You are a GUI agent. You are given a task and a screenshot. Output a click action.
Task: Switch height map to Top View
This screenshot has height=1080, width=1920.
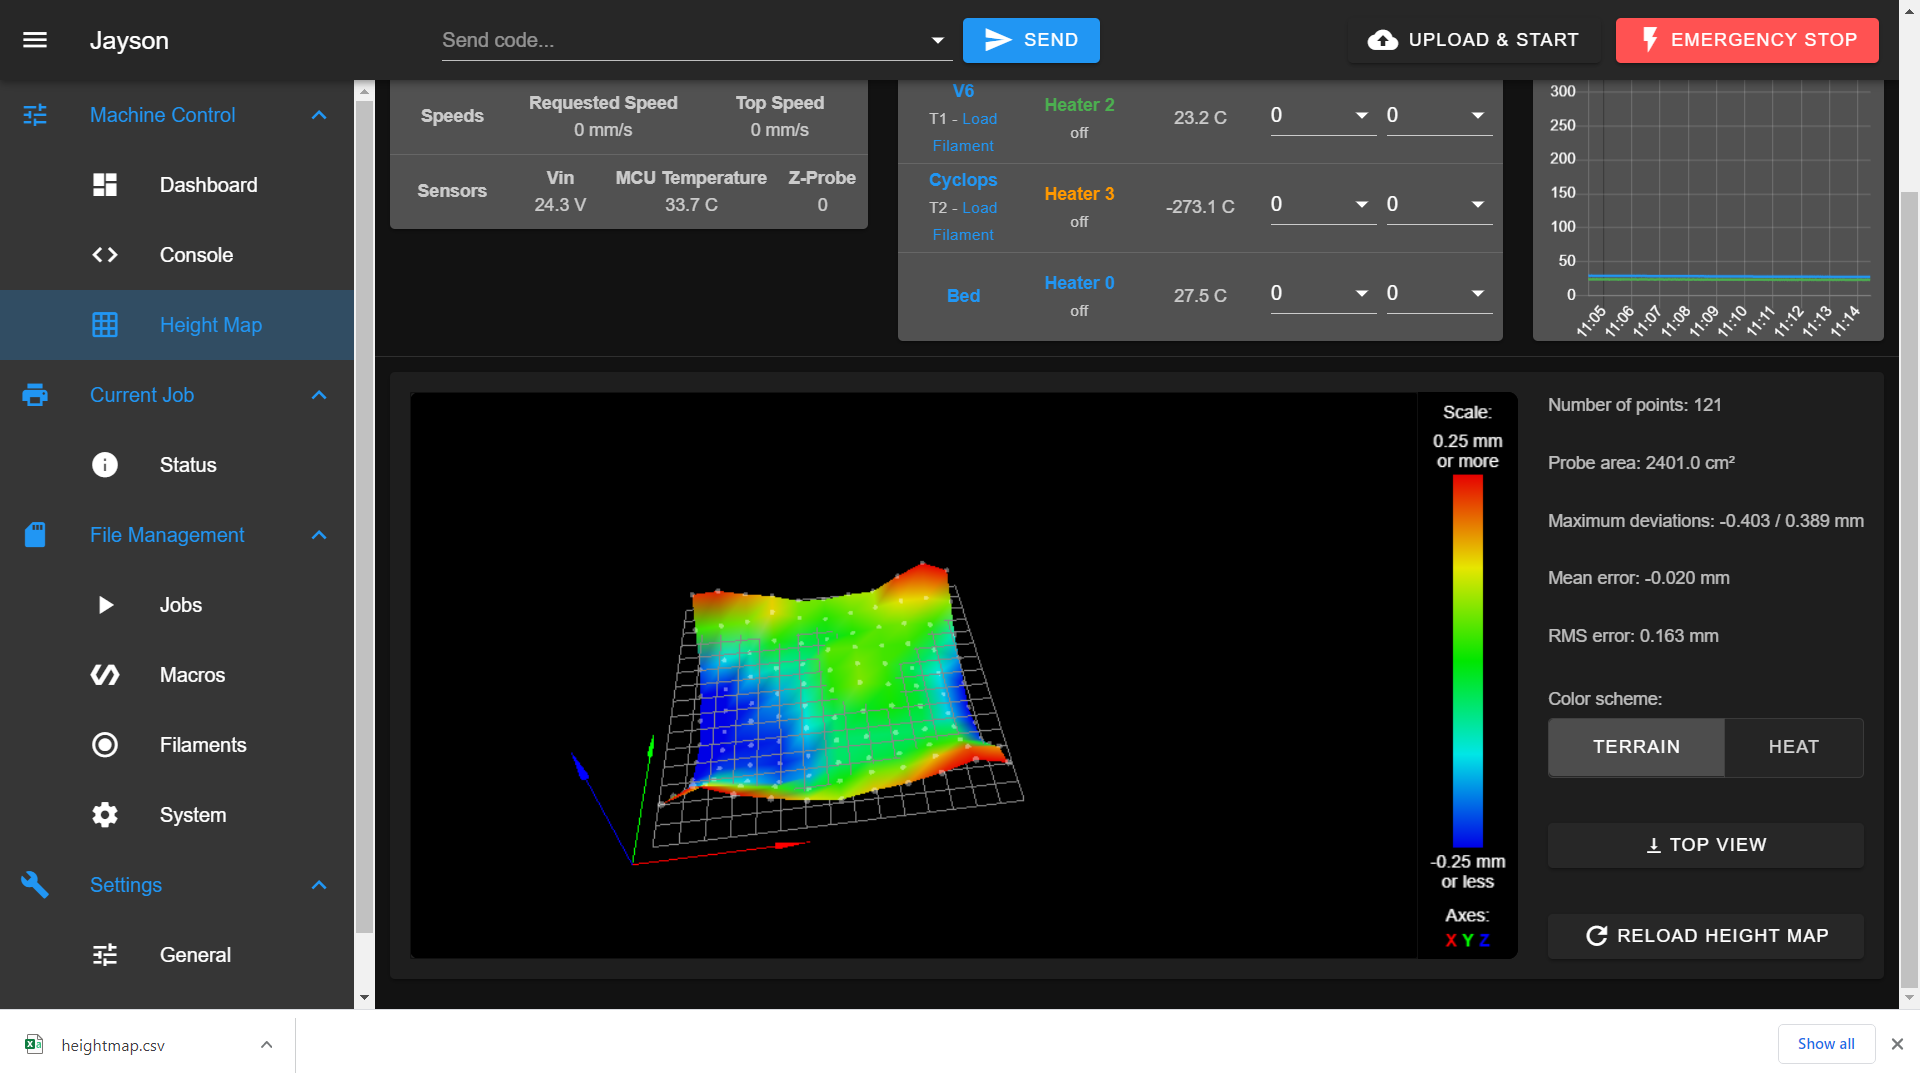pos(1705,845)
